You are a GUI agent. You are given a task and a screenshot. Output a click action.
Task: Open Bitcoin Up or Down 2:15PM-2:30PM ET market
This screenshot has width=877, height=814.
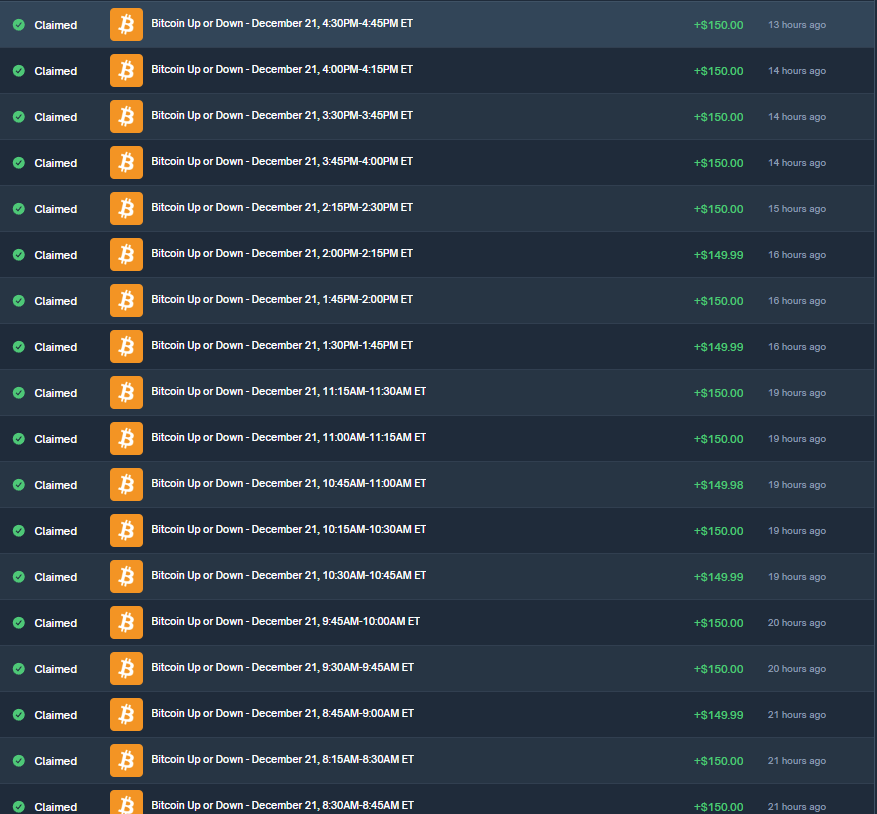[x=282, y=207]
